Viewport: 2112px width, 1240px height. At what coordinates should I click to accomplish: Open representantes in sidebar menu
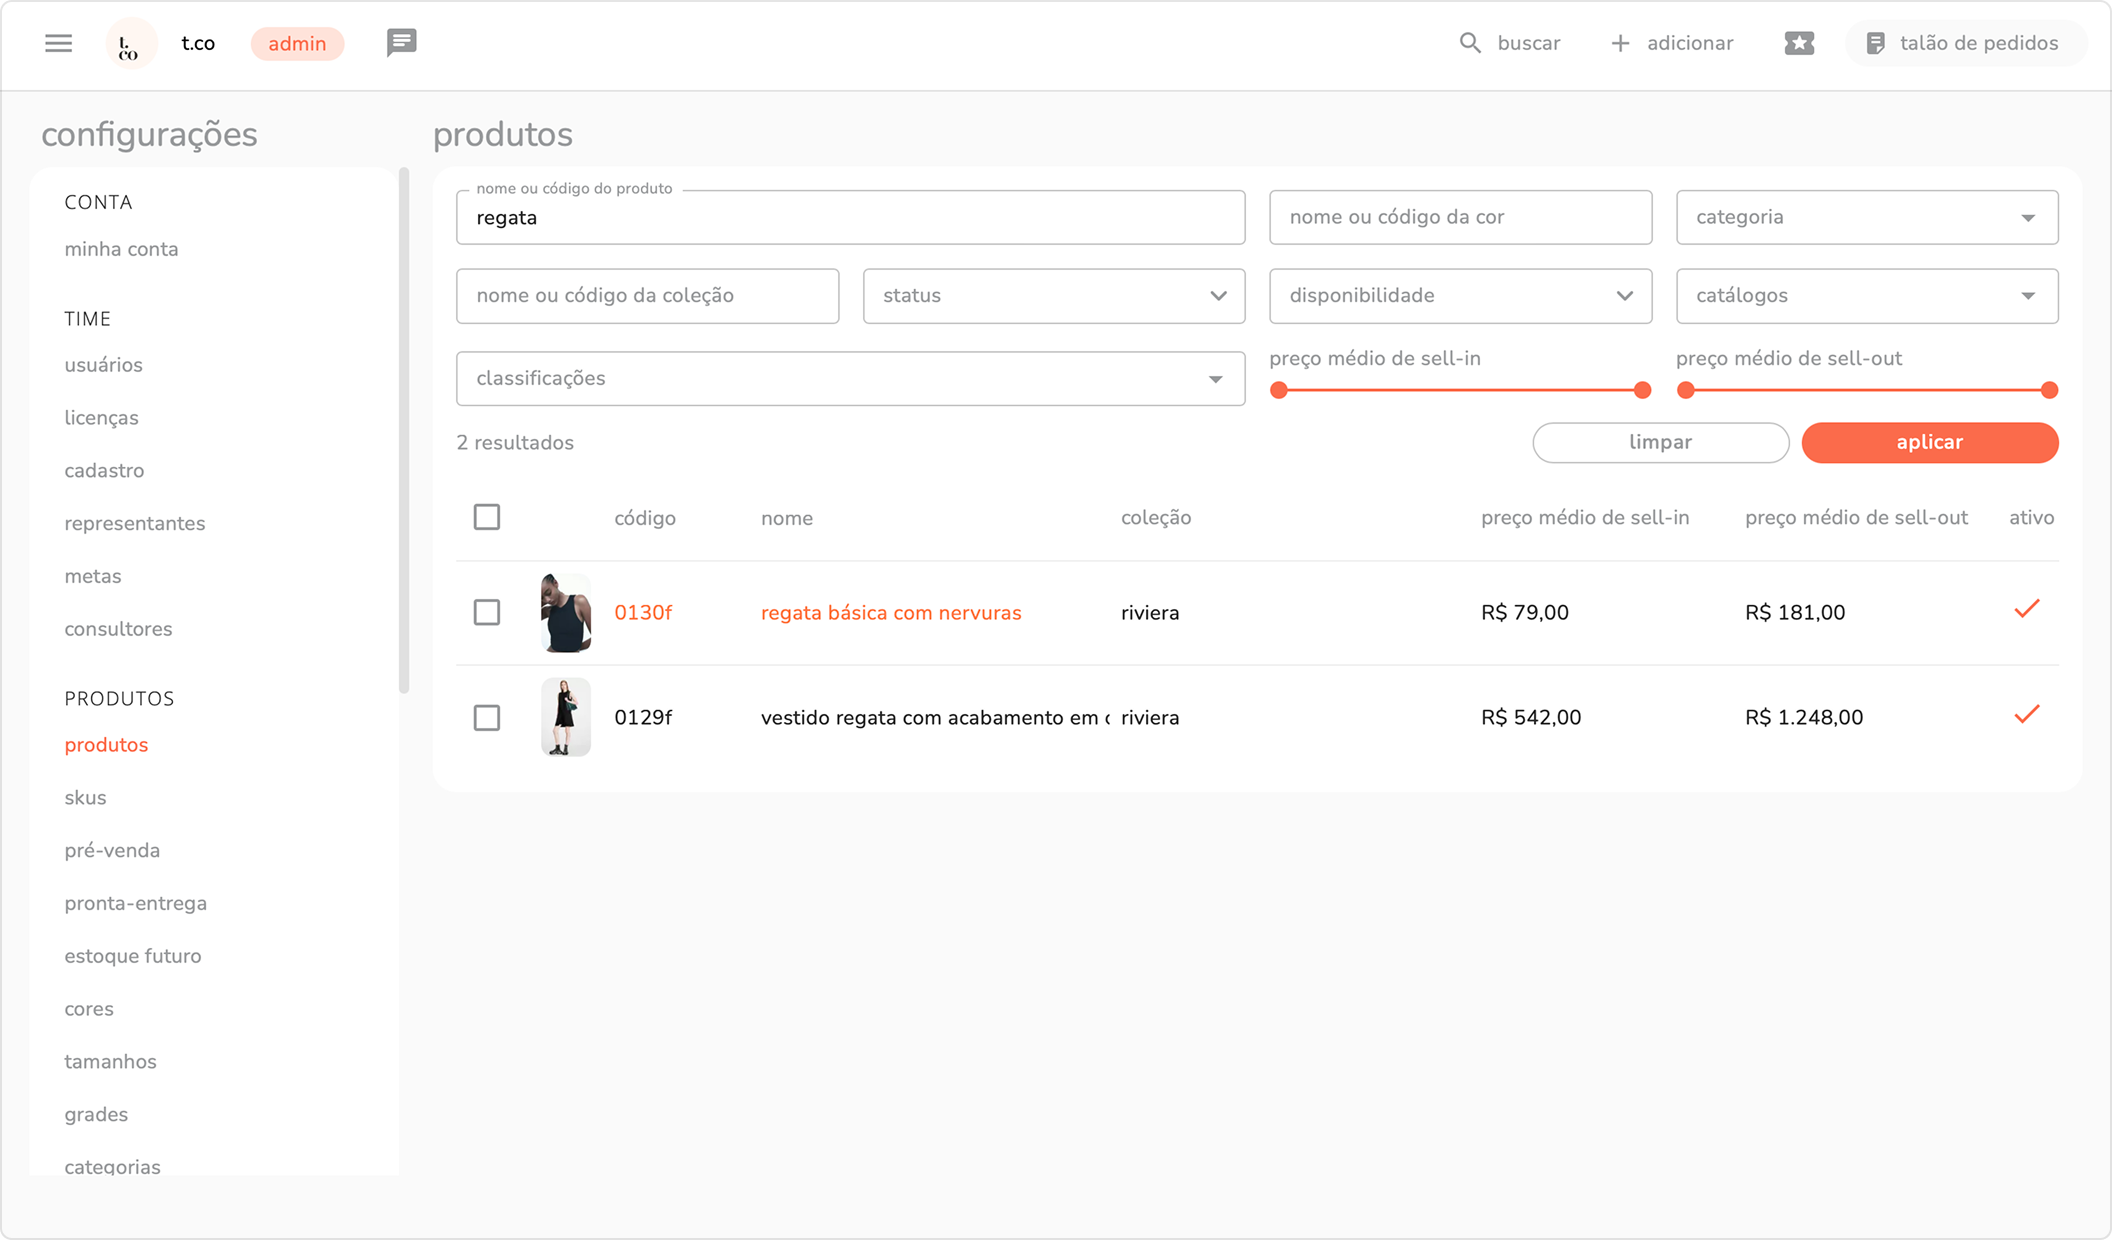[134, 523]
